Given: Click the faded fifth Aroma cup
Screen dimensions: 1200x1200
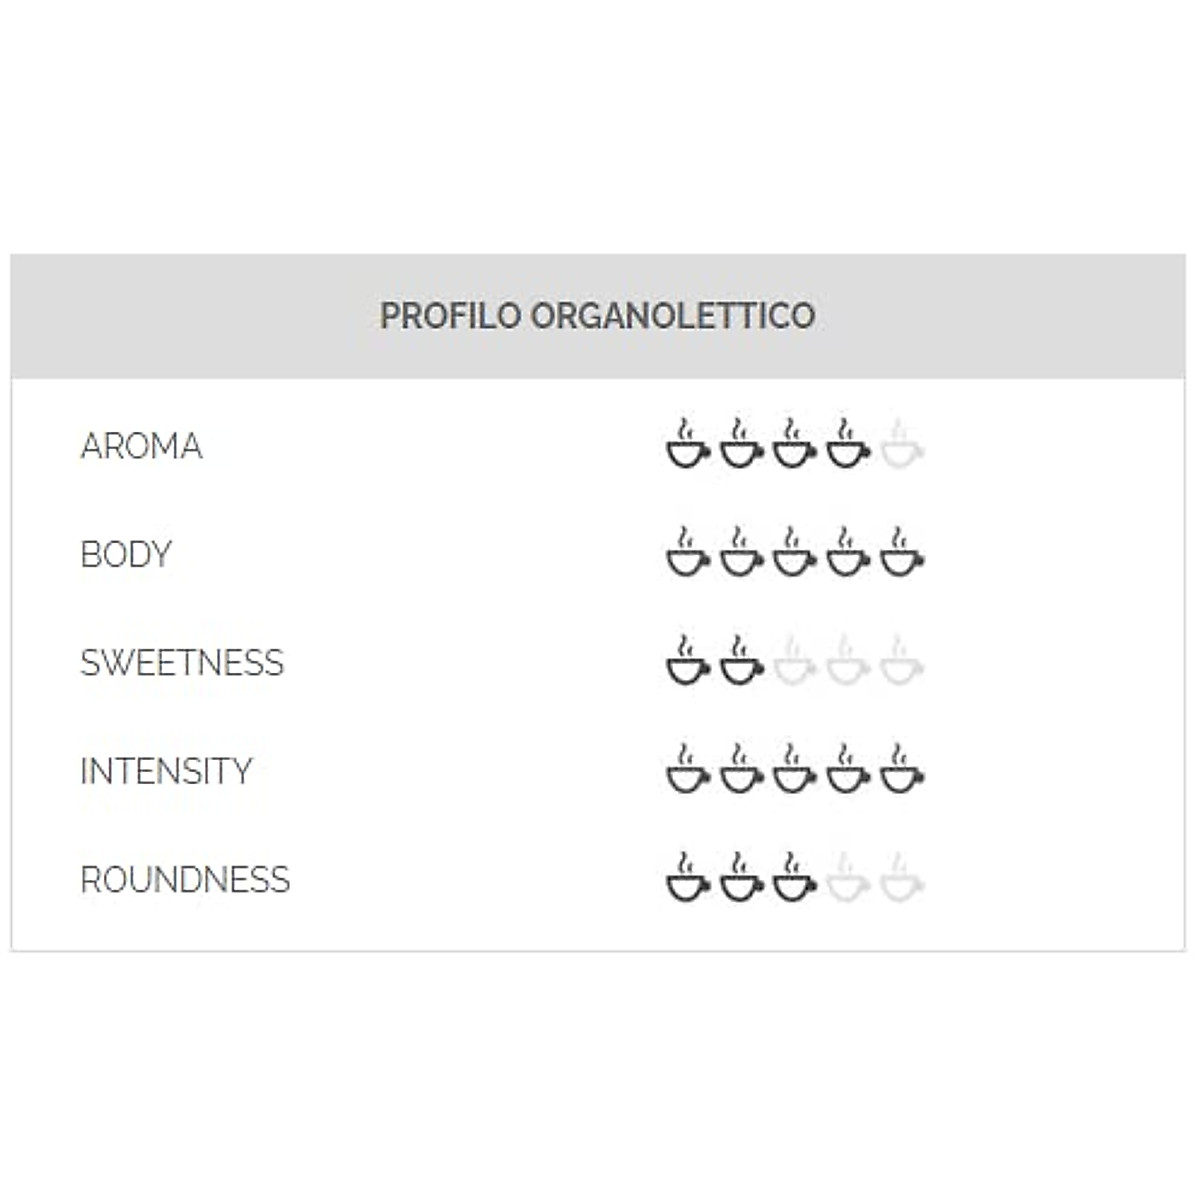Looking at the screenshot, I should pyautogui.click(x=901, y=444).
